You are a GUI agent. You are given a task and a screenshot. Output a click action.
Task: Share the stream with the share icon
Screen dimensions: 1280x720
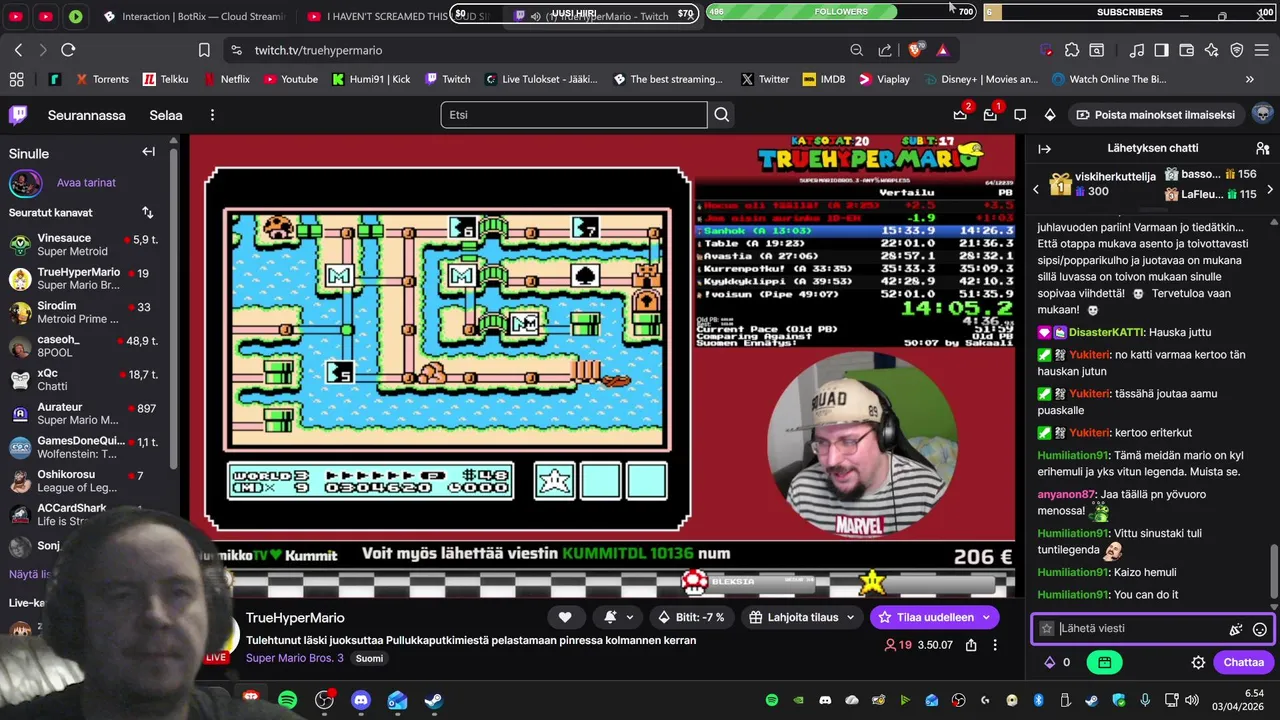tap(971, 645)
